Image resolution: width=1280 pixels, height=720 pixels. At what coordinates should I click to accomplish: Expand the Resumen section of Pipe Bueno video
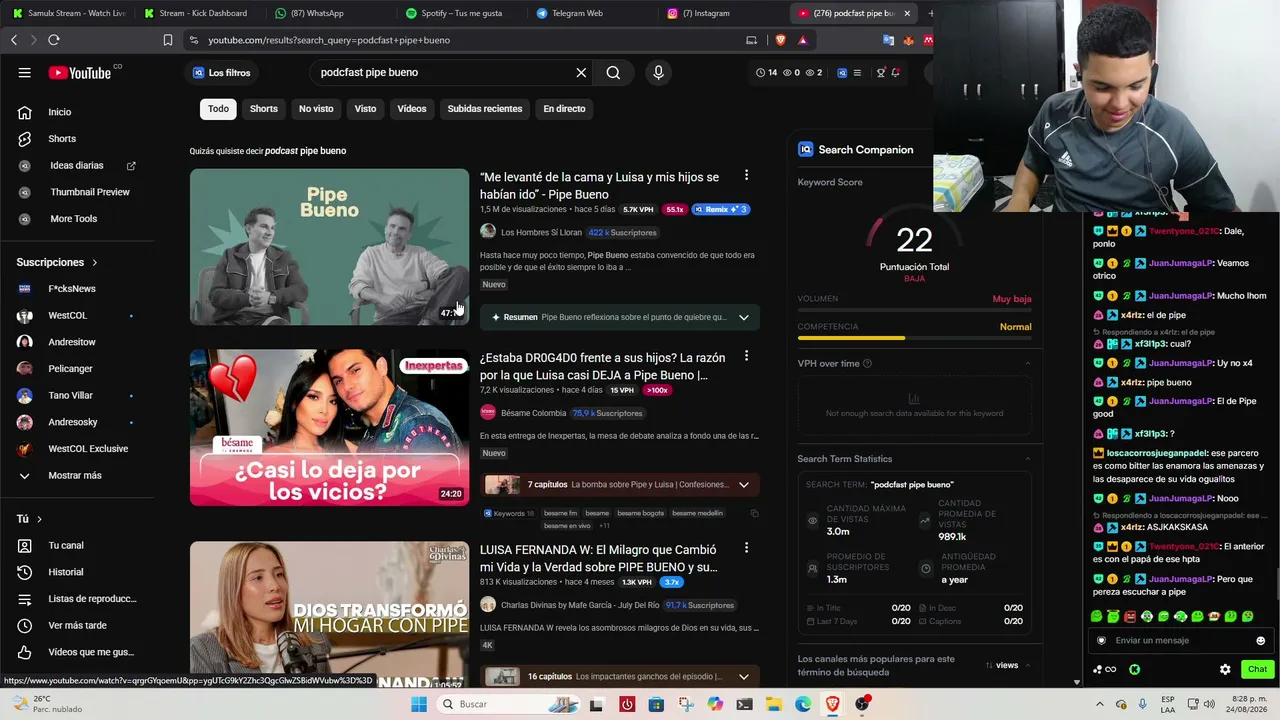[x=743, y=317]
